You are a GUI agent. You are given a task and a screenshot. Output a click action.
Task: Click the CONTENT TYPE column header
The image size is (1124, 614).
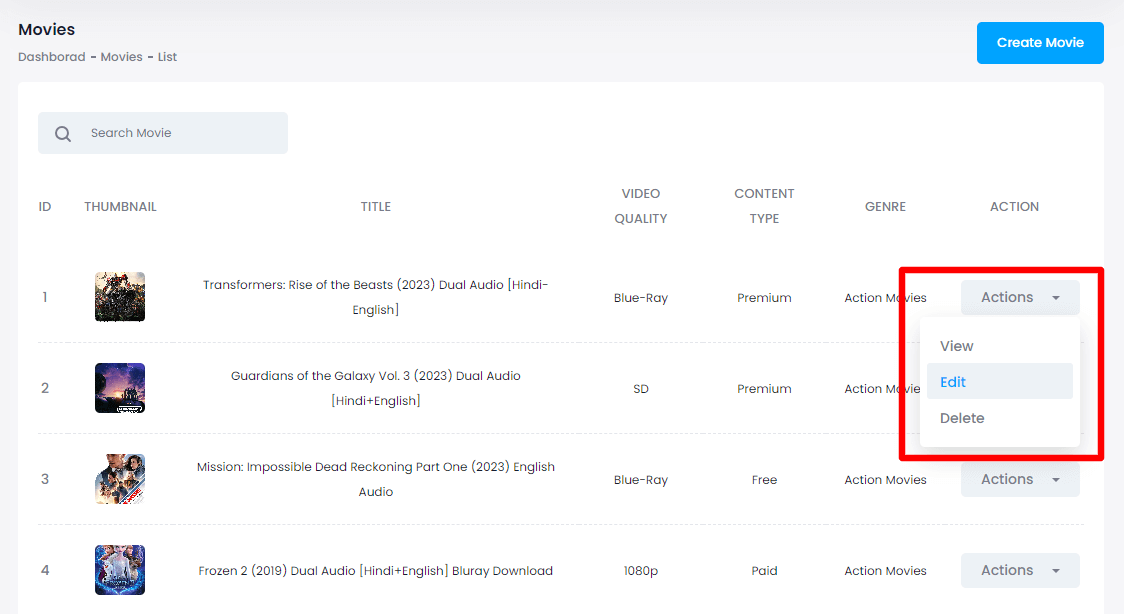[764, 206]
